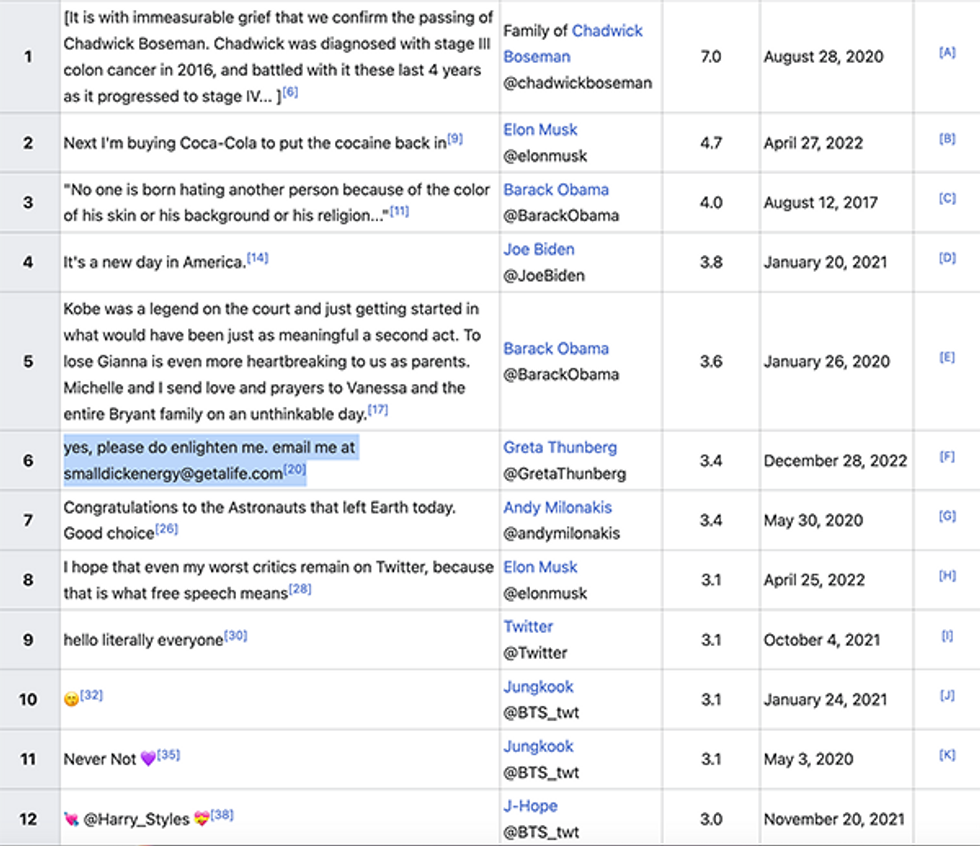Open Jungkook link in row 11

[538, 746]
